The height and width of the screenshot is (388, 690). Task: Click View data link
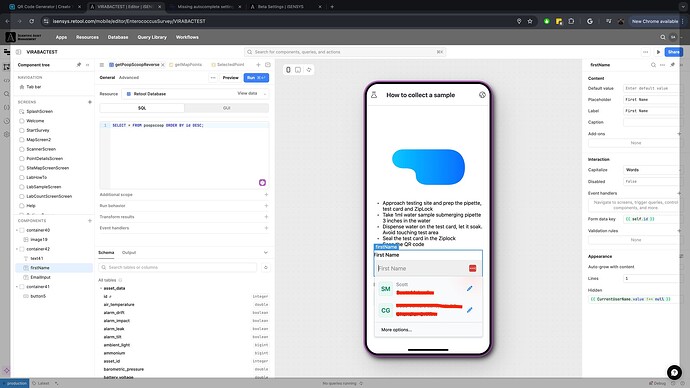coord(247,93)
